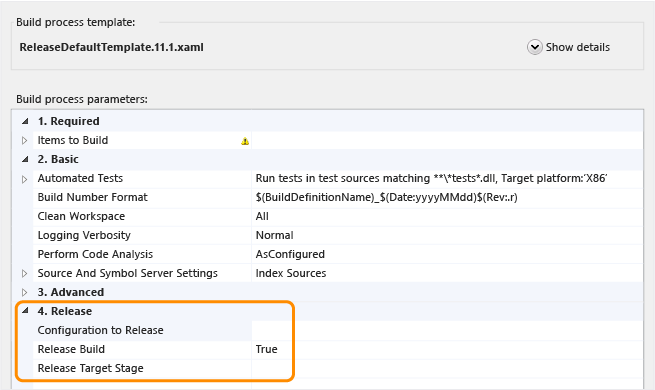Screen dimensions: 655x390
Task: Click the Show details chevron icon
Action: (x=535, y=47)
